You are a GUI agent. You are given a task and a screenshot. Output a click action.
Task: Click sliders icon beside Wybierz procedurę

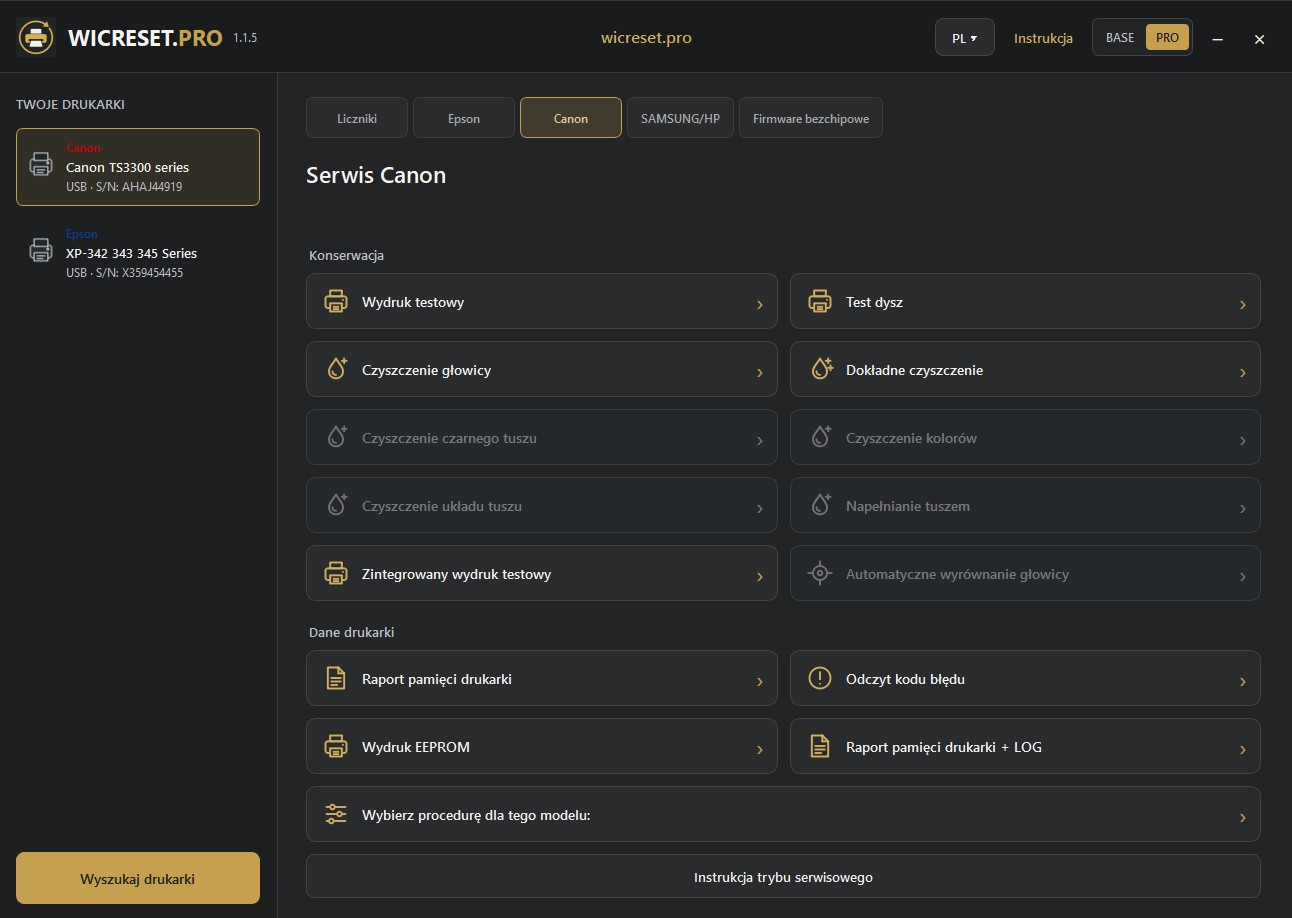click(x=336, y=814)
